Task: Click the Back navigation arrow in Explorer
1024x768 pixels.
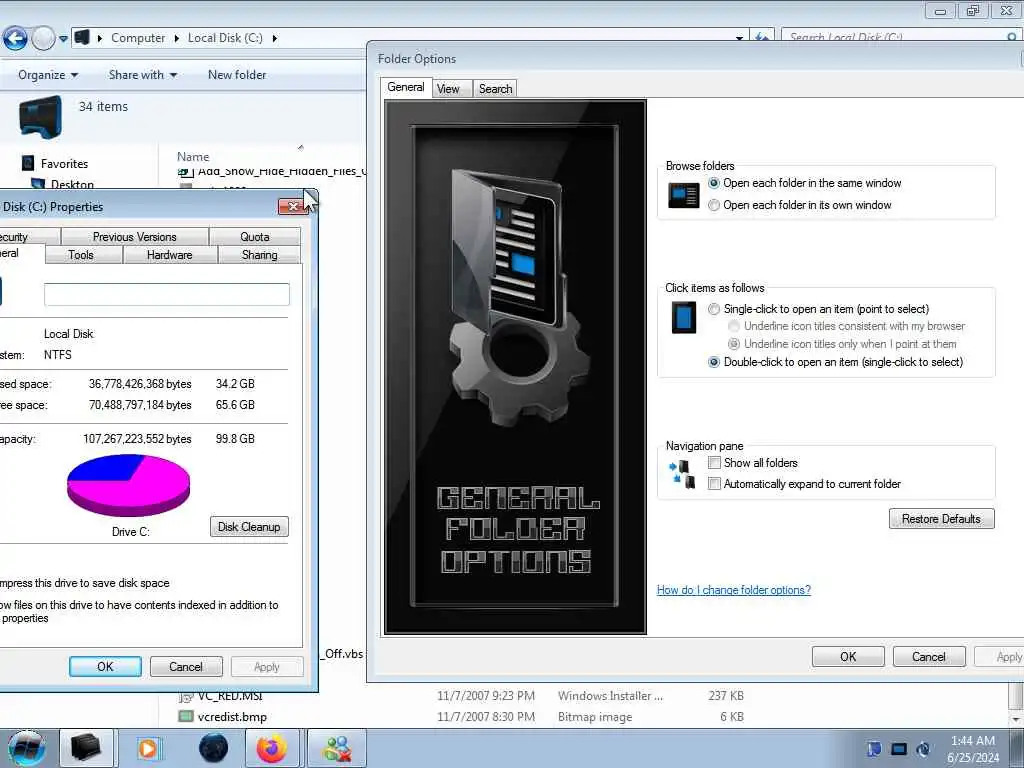Action: point(15,39)
